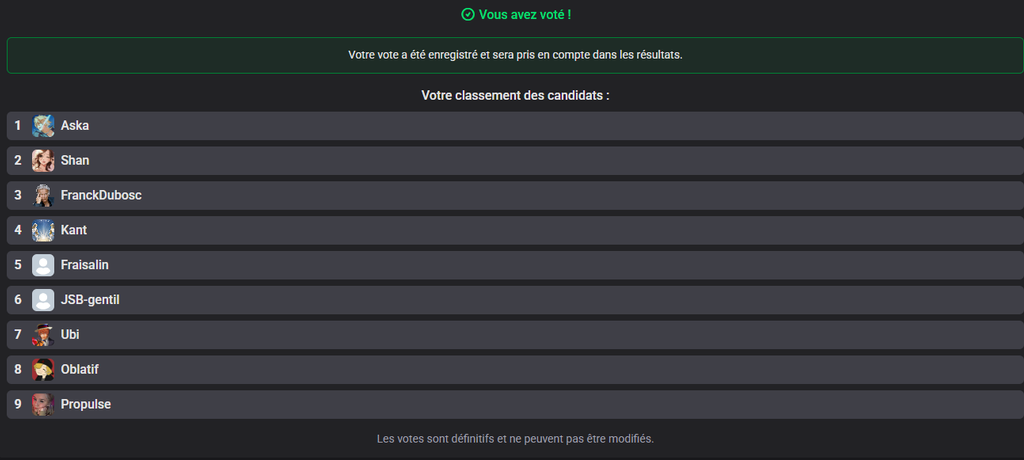Click Propulse's avatar image
1024x460 pixels.
[43, 405]
